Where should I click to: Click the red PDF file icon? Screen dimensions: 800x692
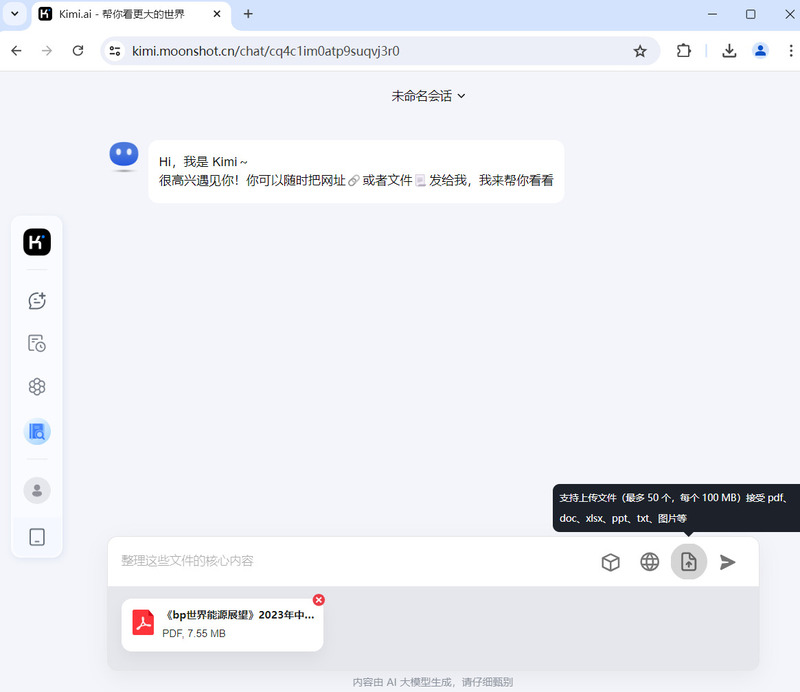click(143, 622)
